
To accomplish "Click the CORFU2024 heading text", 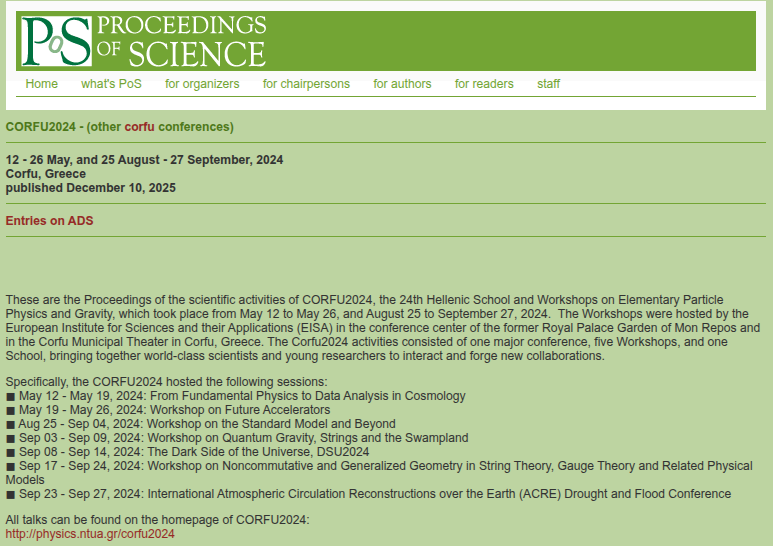I will (39, 127).
